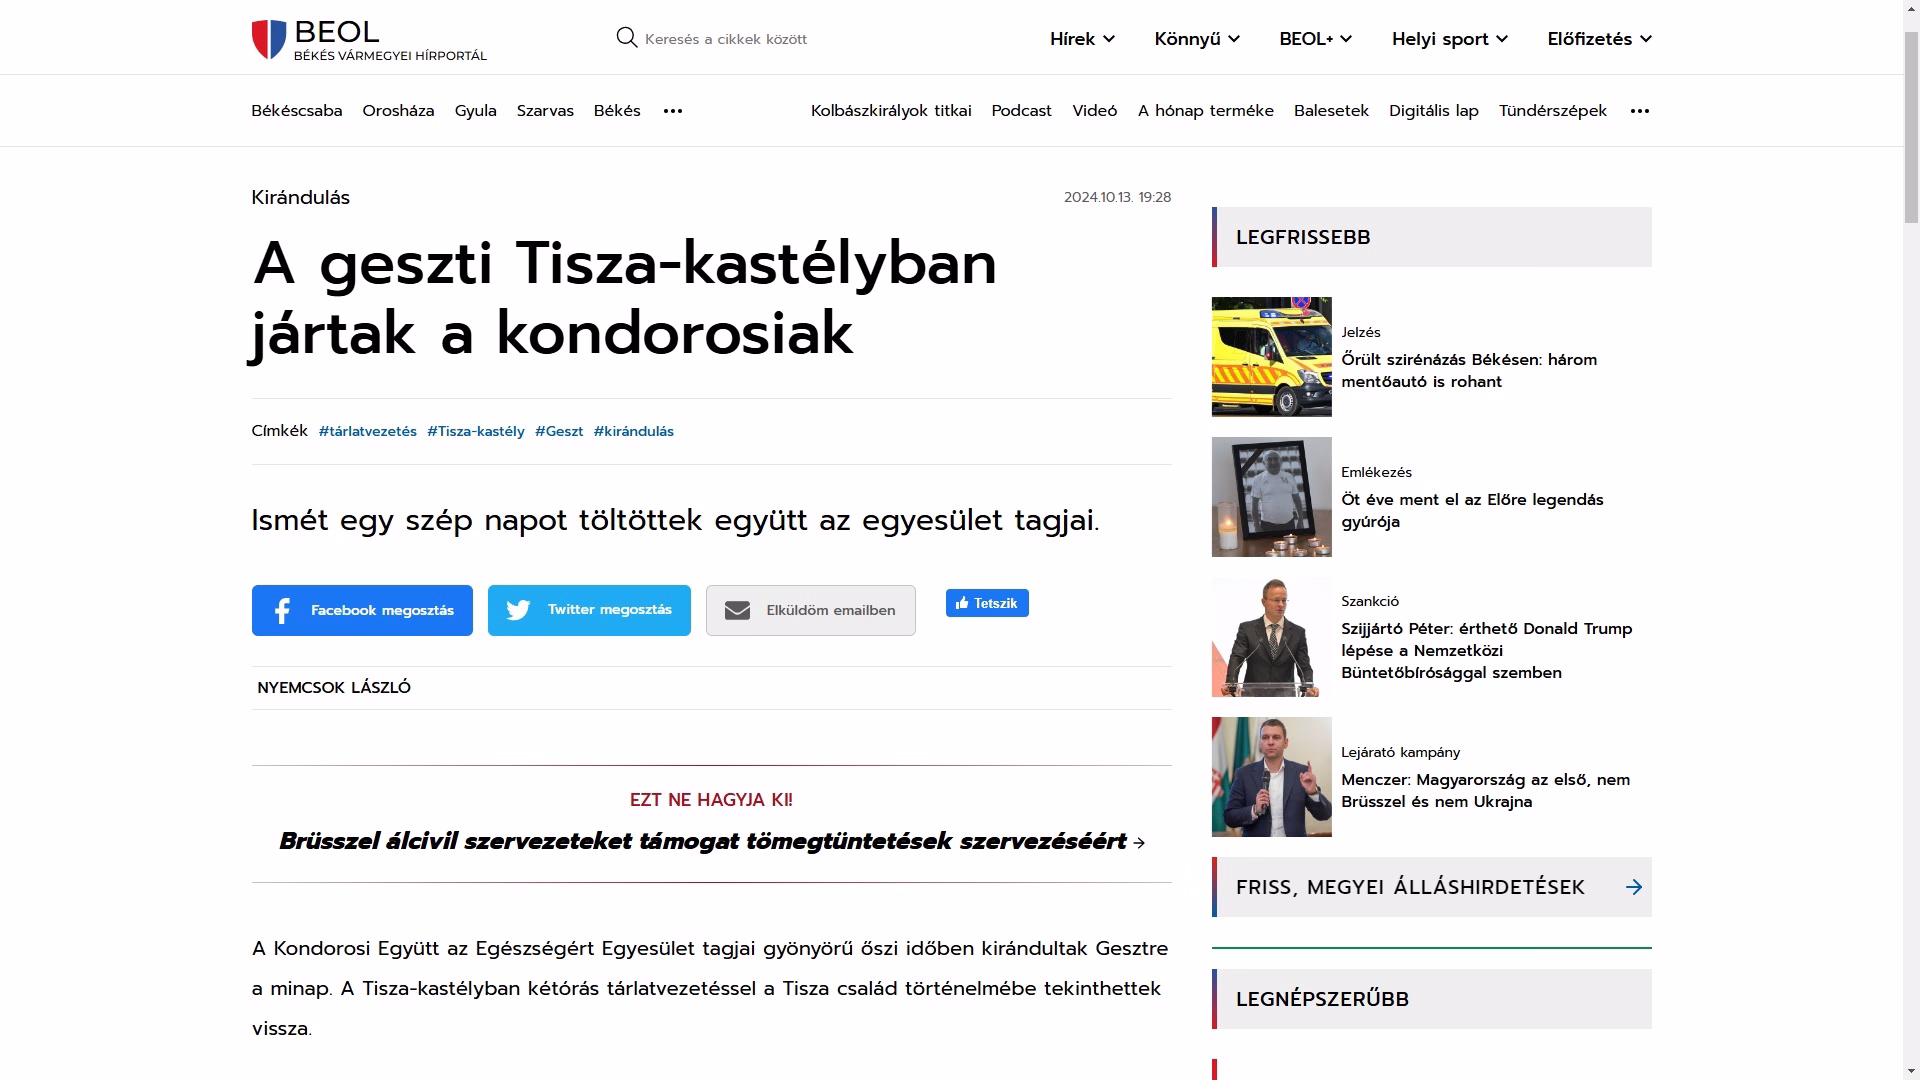This screenshot has width=1920, height=1080.
Task: Open Menczer: Magyarország az első headline
Action: 1486,791
